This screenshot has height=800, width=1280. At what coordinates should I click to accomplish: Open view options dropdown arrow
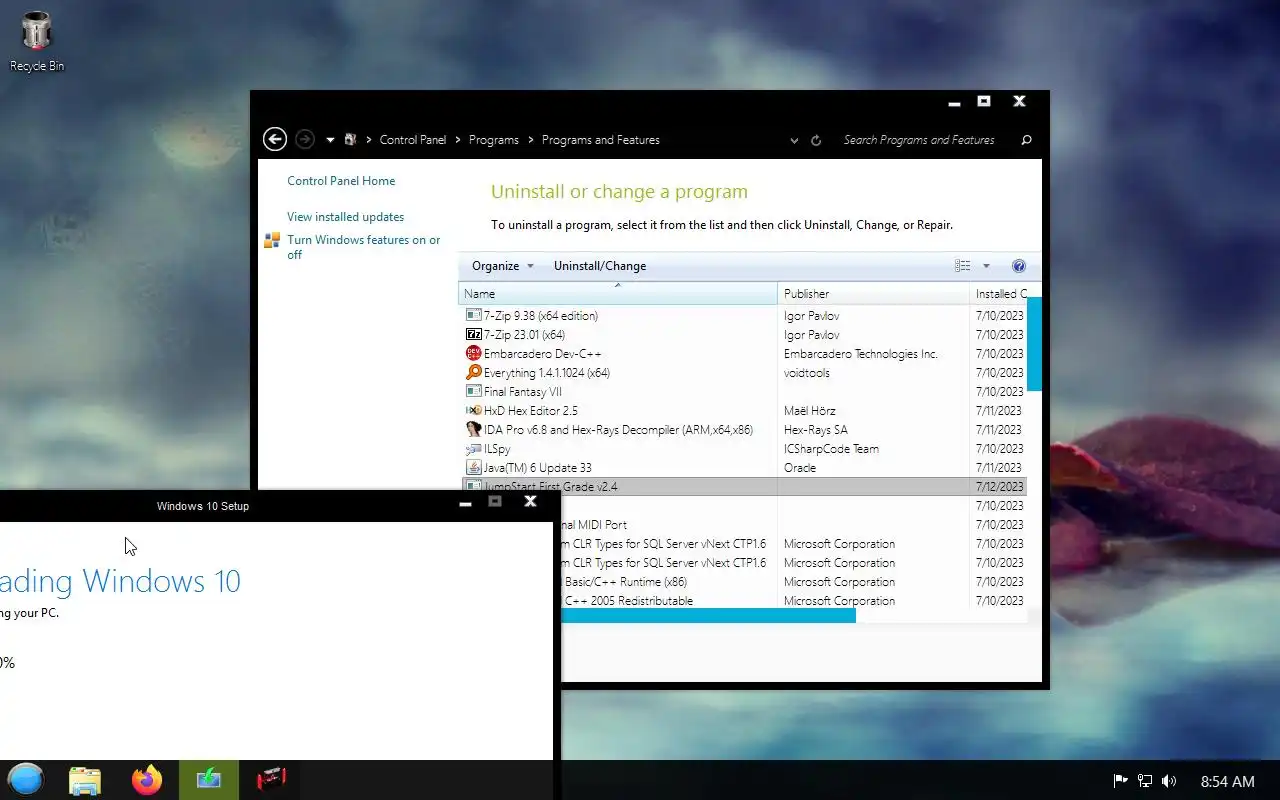point(986,266)
